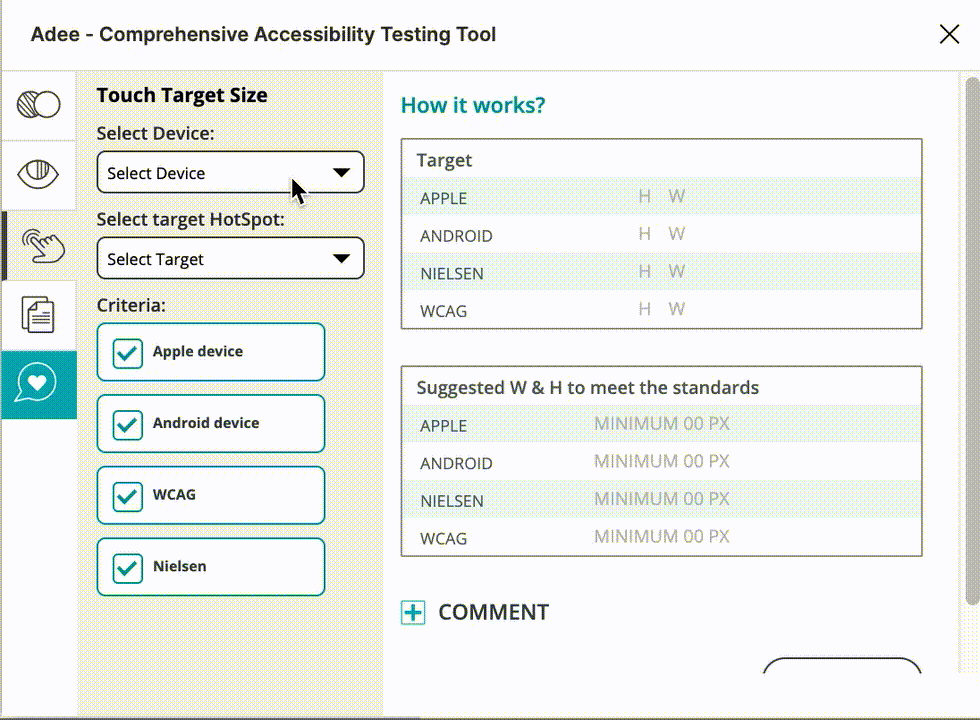Open the Select Device dropdown
The width and height of the screenshot is (980, 720).
pyautogui.click(x=230, y=172)
